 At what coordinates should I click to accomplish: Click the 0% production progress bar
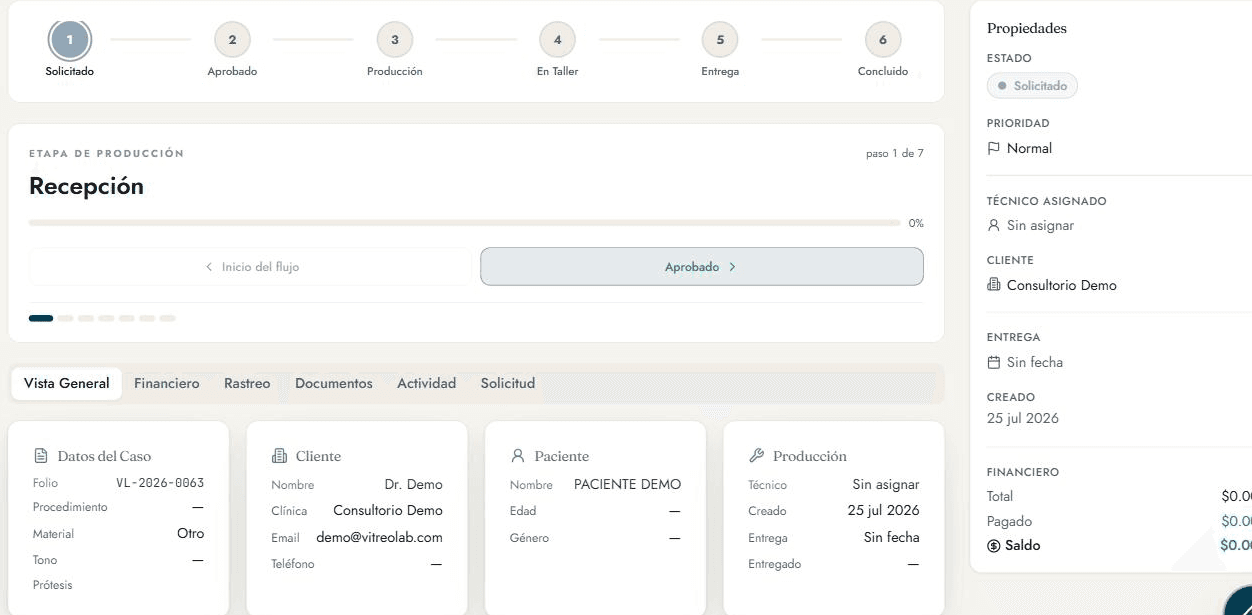(463, 223)
